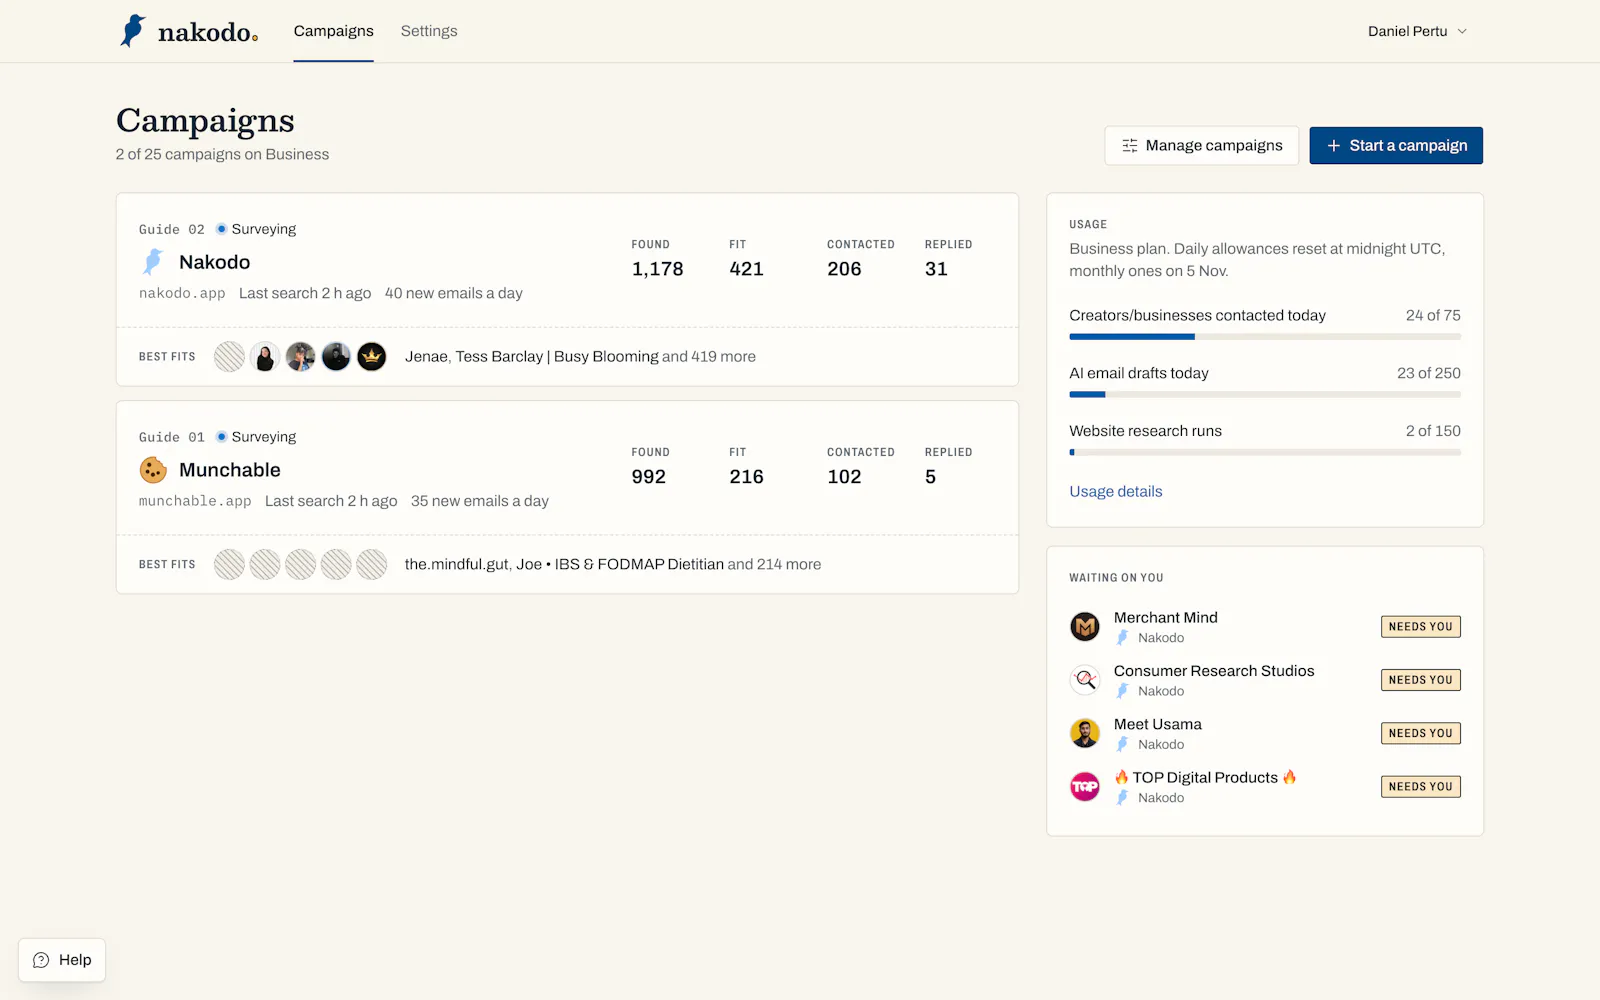This screenshot has height=1000, width=1600.
Task: Click the Consumer Research Studios avatar icon
Action: point(1085,680)
